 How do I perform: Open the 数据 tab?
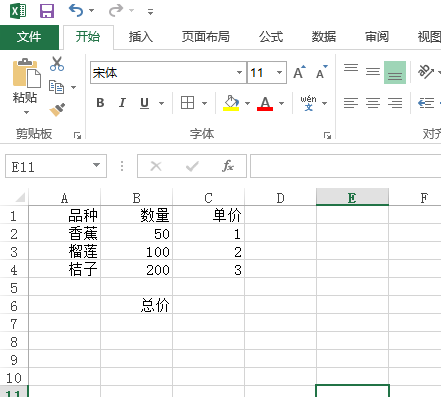point(324,37)
